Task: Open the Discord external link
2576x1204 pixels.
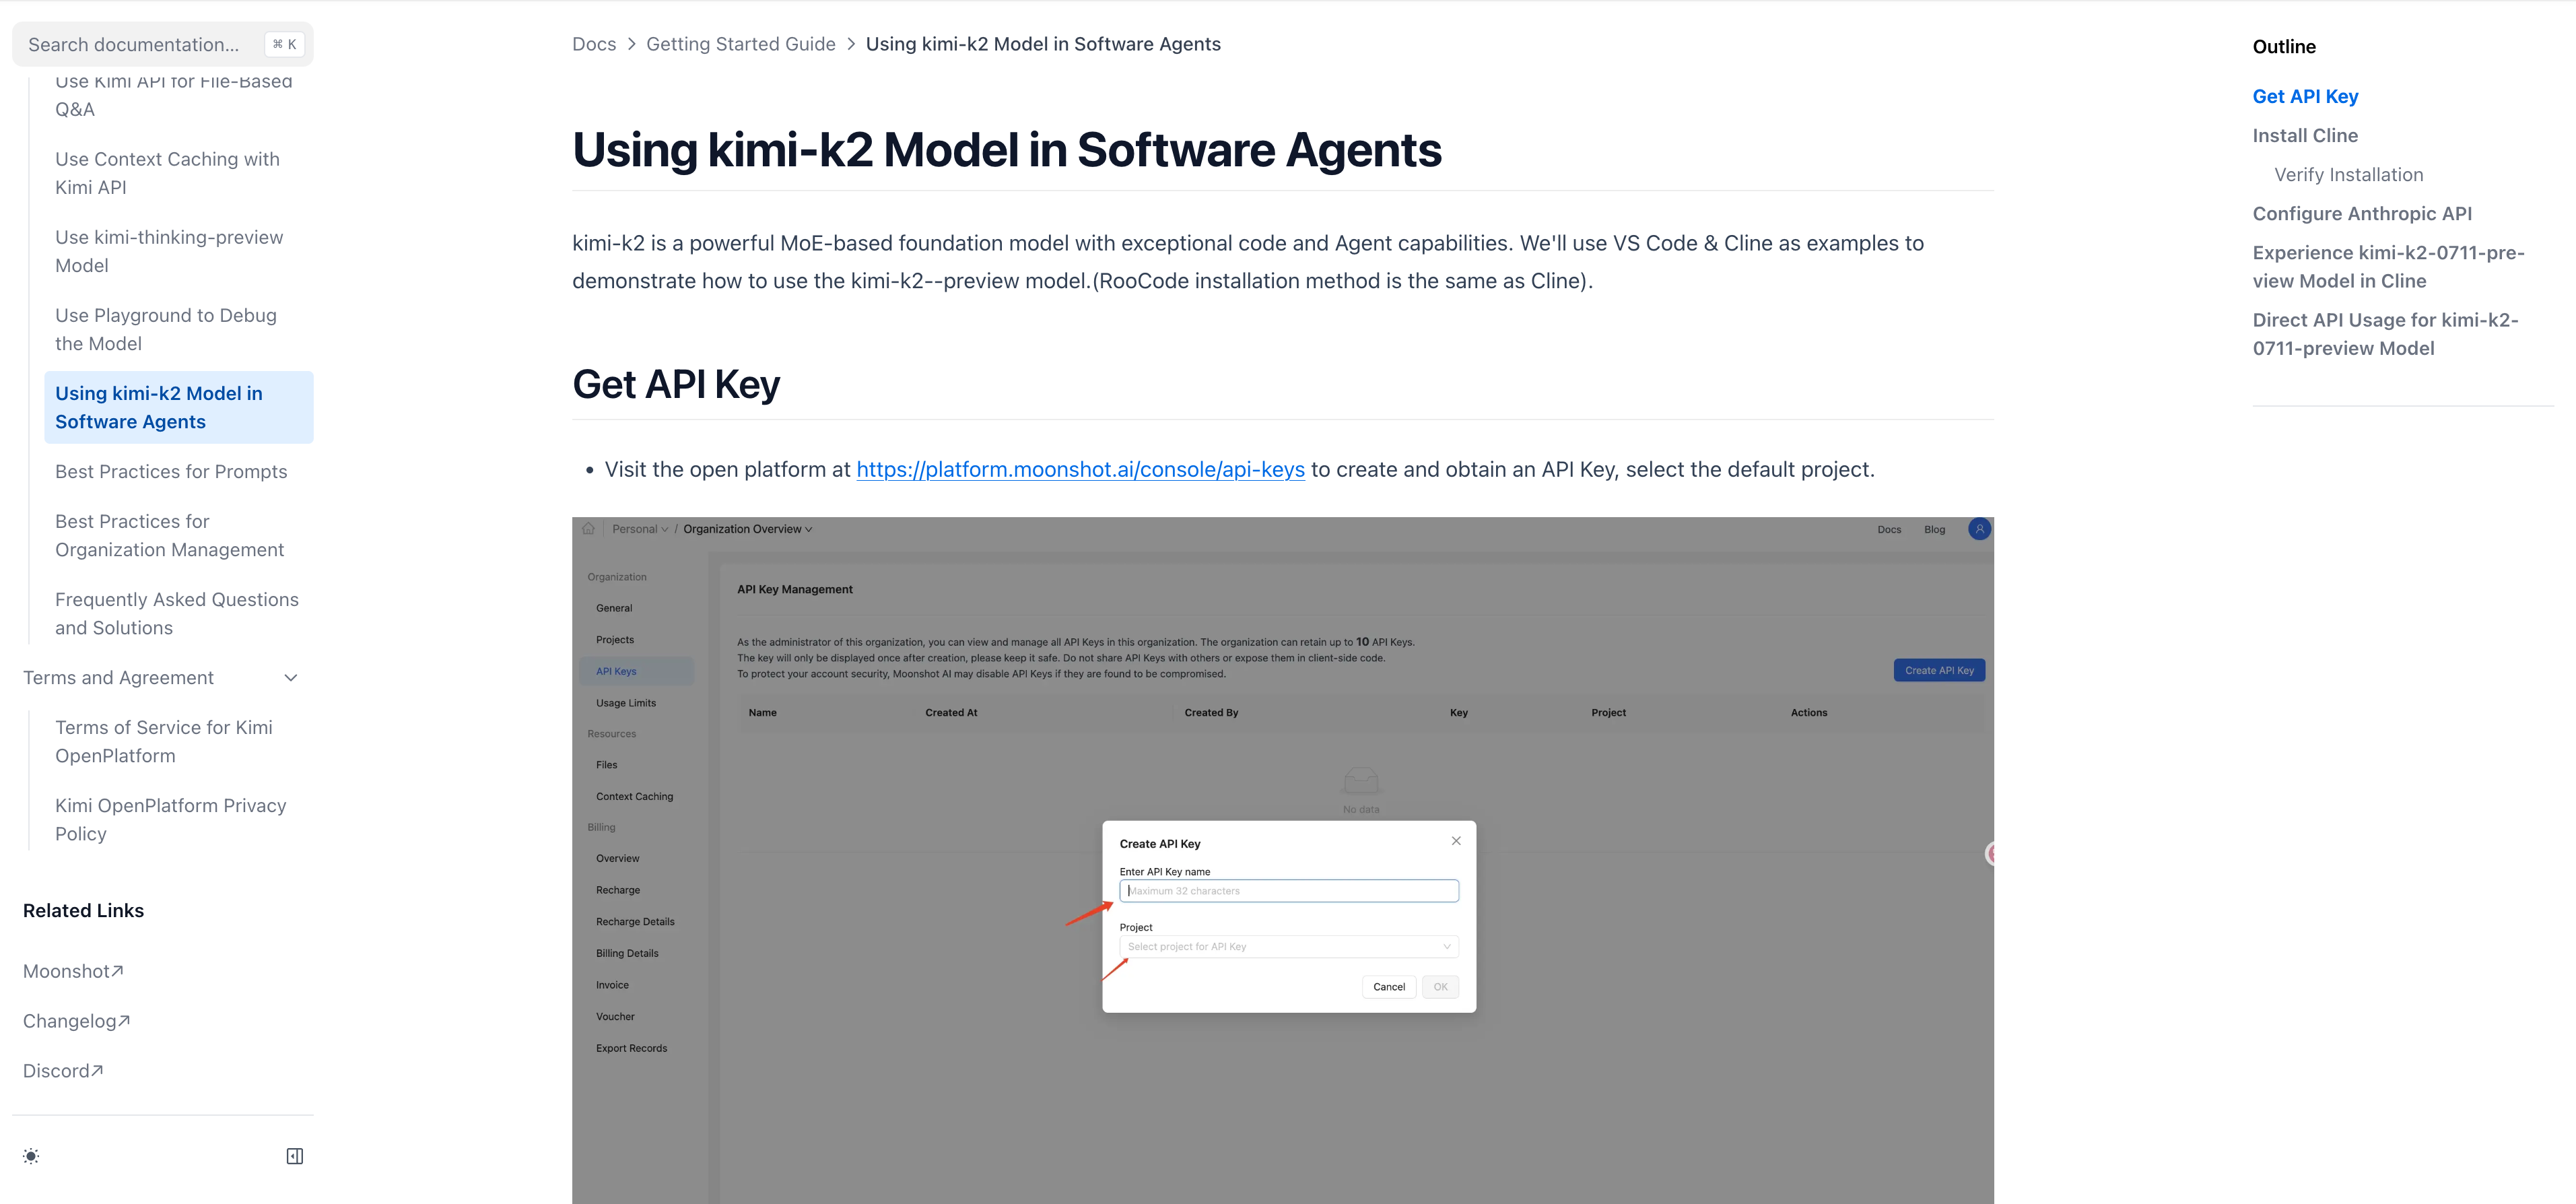Action: pyautogui.click(x=63, y=1071)
